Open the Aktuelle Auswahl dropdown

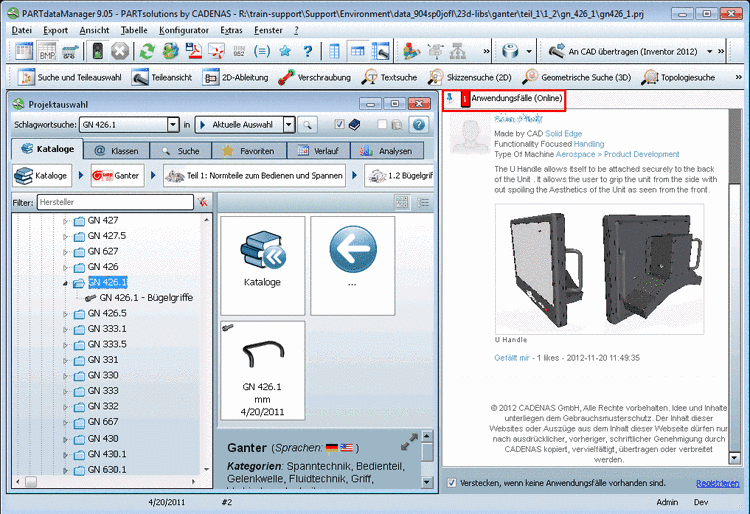(x=288, y=125)
